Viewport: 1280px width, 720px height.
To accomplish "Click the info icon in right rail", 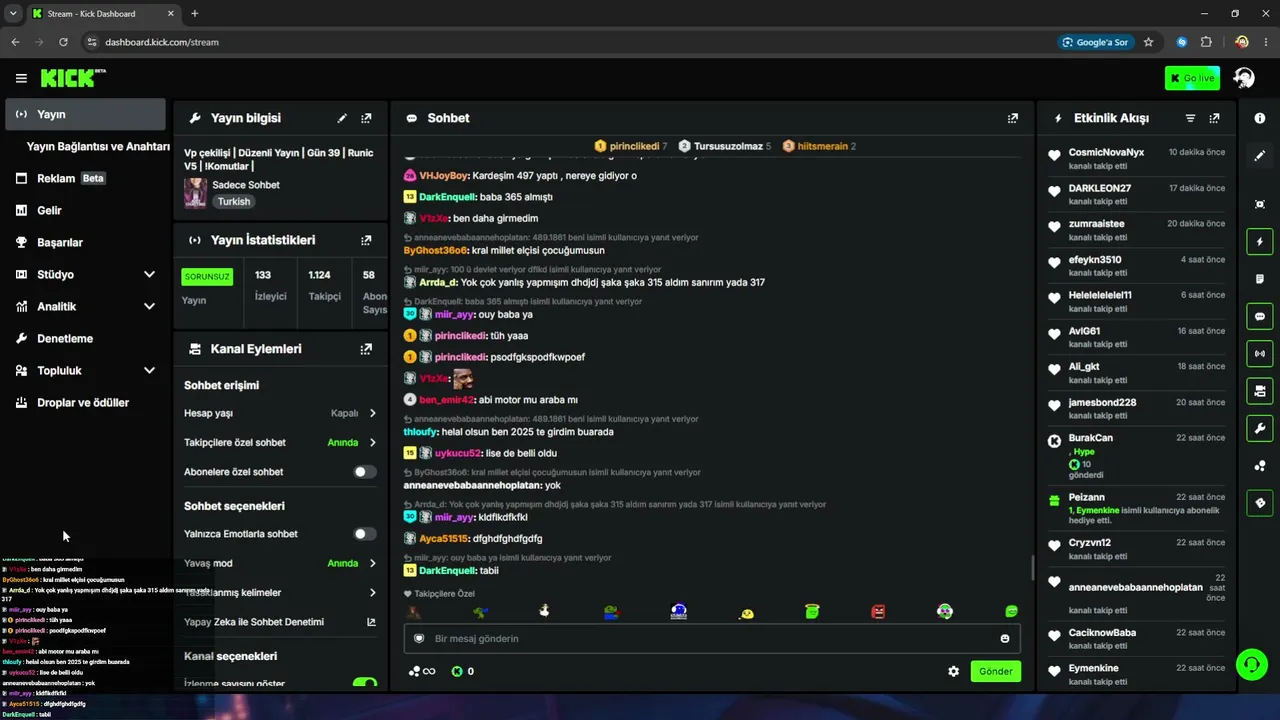I will 1260,118.
